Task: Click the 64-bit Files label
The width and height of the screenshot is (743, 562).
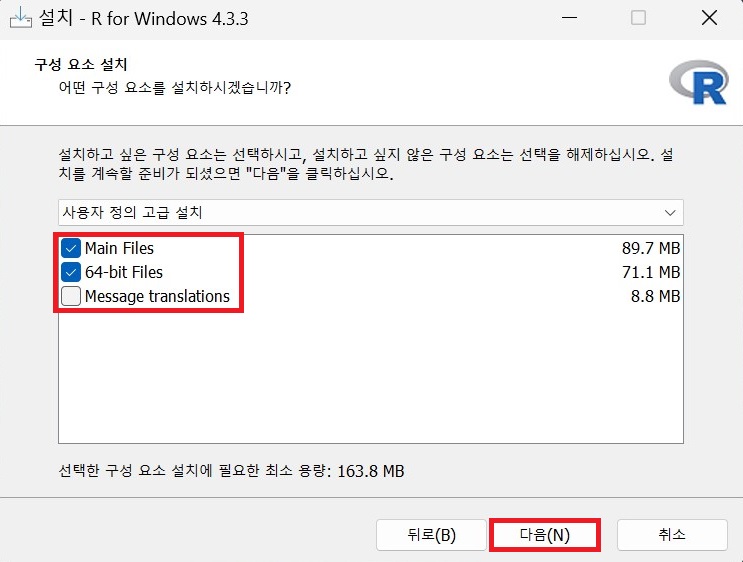Action: pos(124,272)
